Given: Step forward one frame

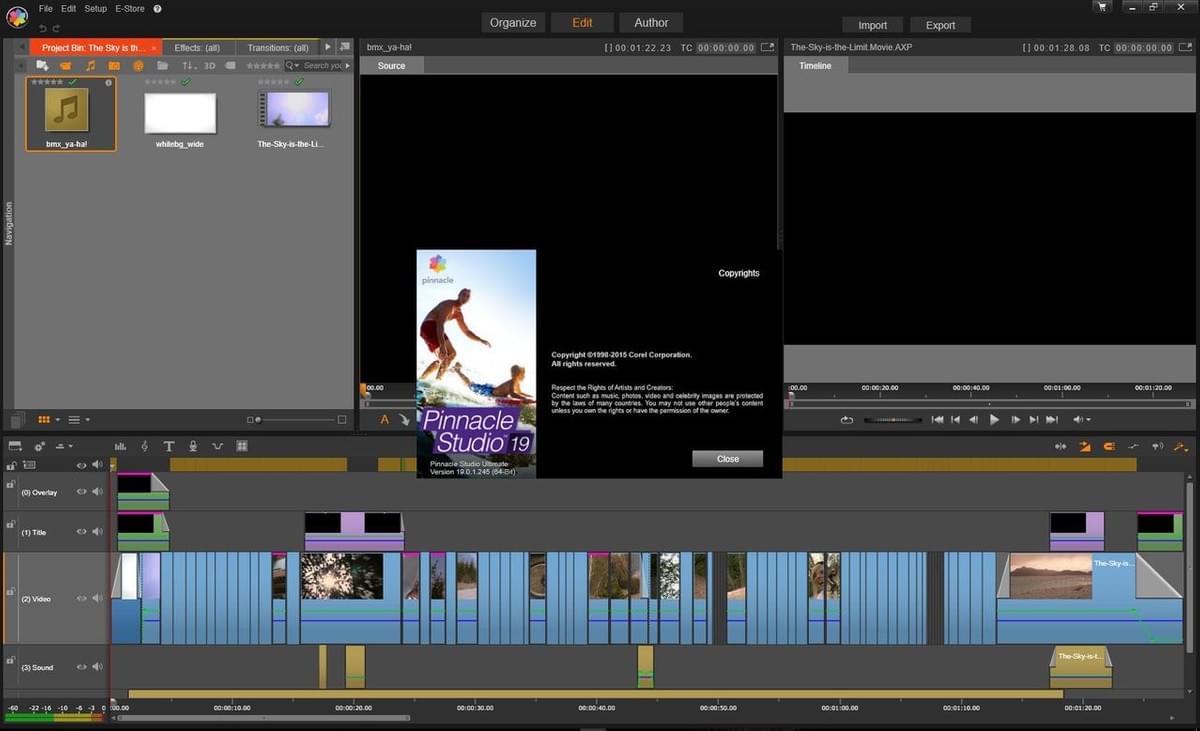Looking at the screenshot, I should pos(1016,420).
